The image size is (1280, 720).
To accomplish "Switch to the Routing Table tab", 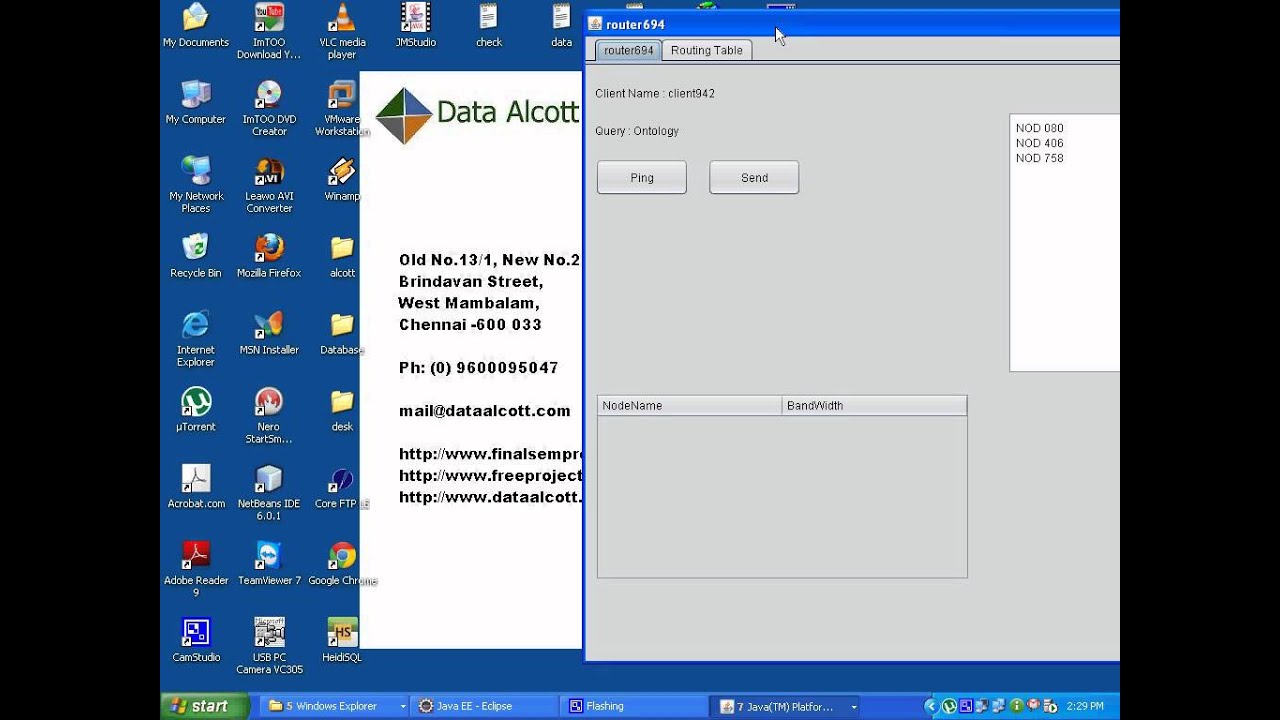I will [706, 50].
